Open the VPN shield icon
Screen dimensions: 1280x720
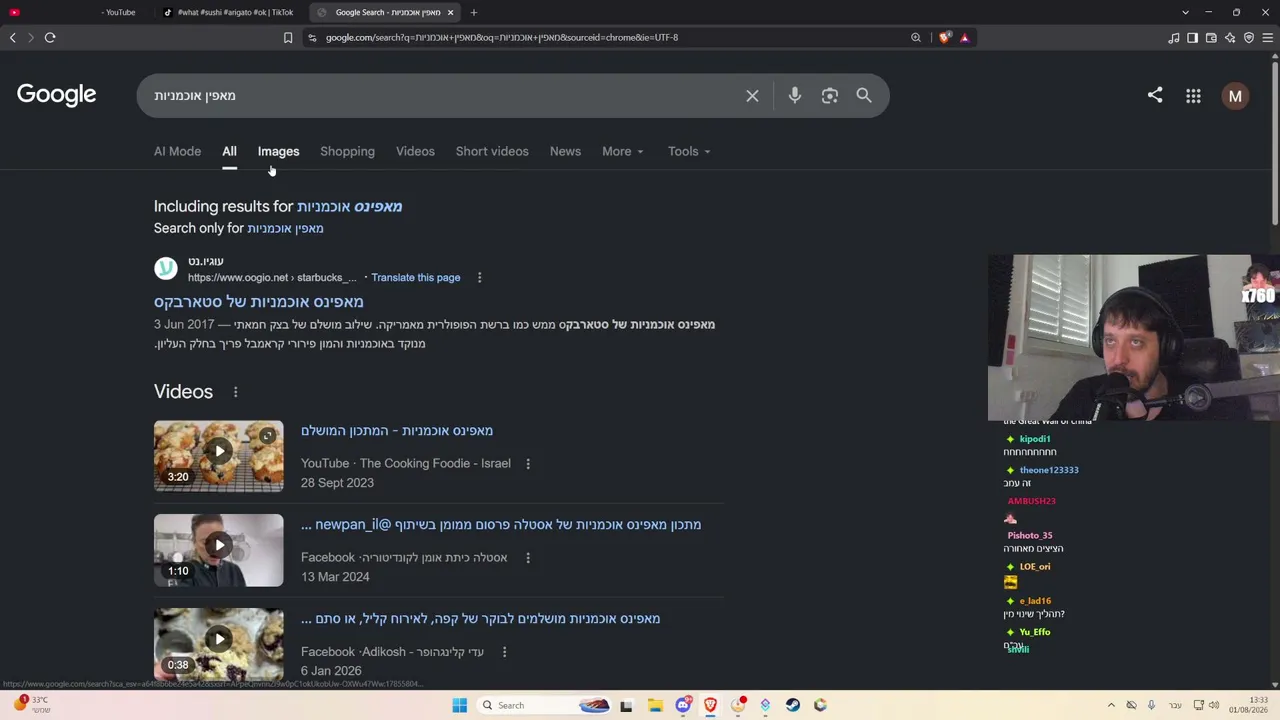coord(1249,38)
